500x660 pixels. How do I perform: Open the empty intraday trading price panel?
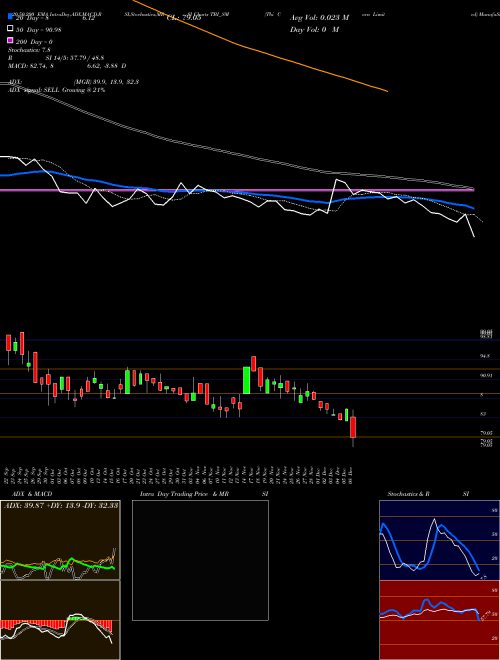200,560
